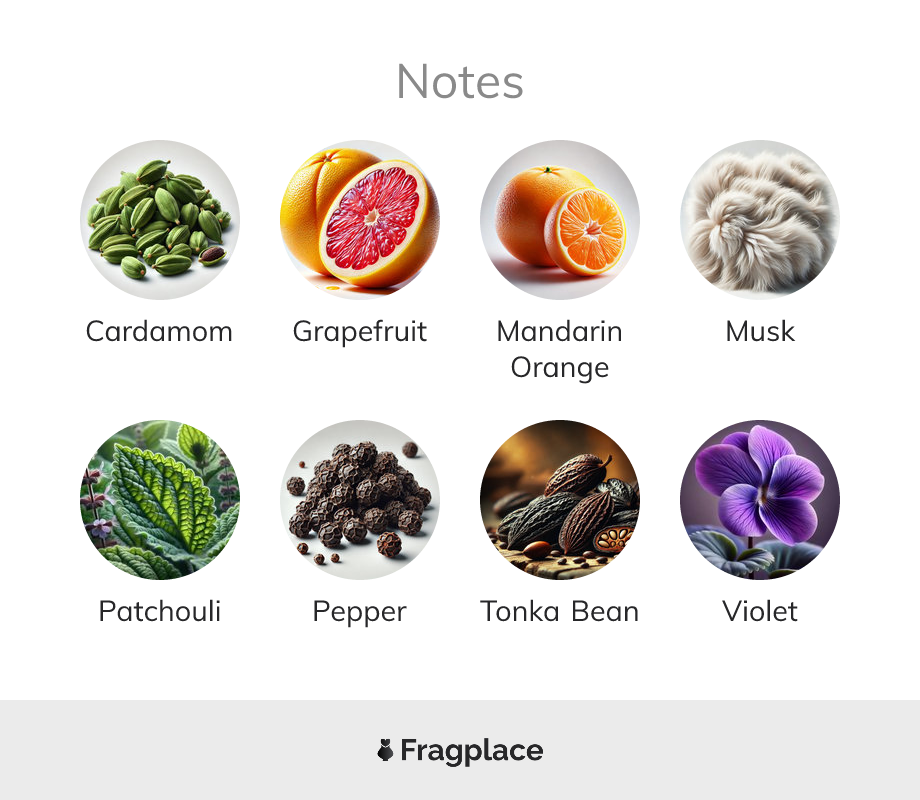Select the Grapefruit text label

point(360,333)
